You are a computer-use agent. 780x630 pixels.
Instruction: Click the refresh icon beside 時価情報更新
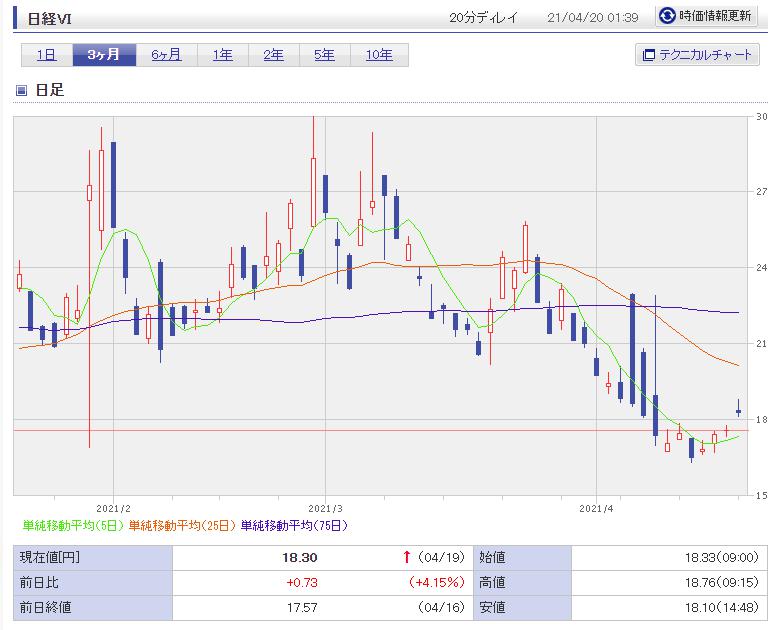pos(667,16)
